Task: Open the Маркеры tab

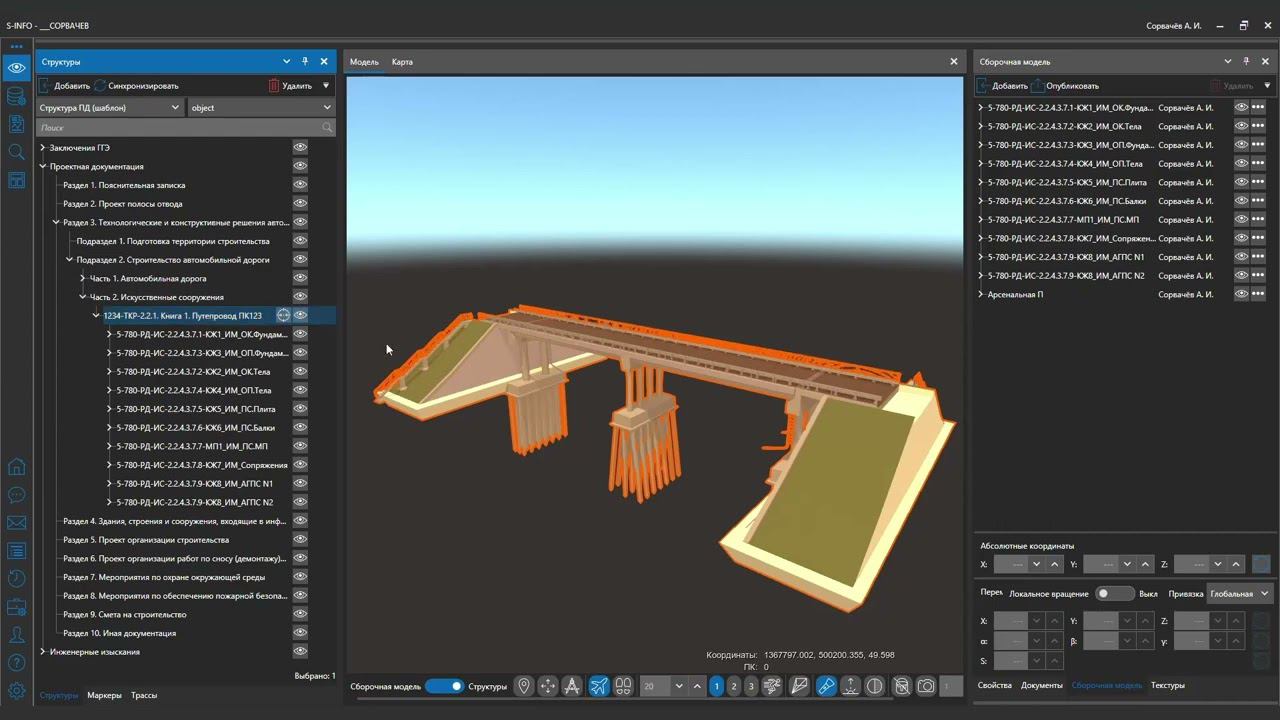Action: [x=104, y=695]
